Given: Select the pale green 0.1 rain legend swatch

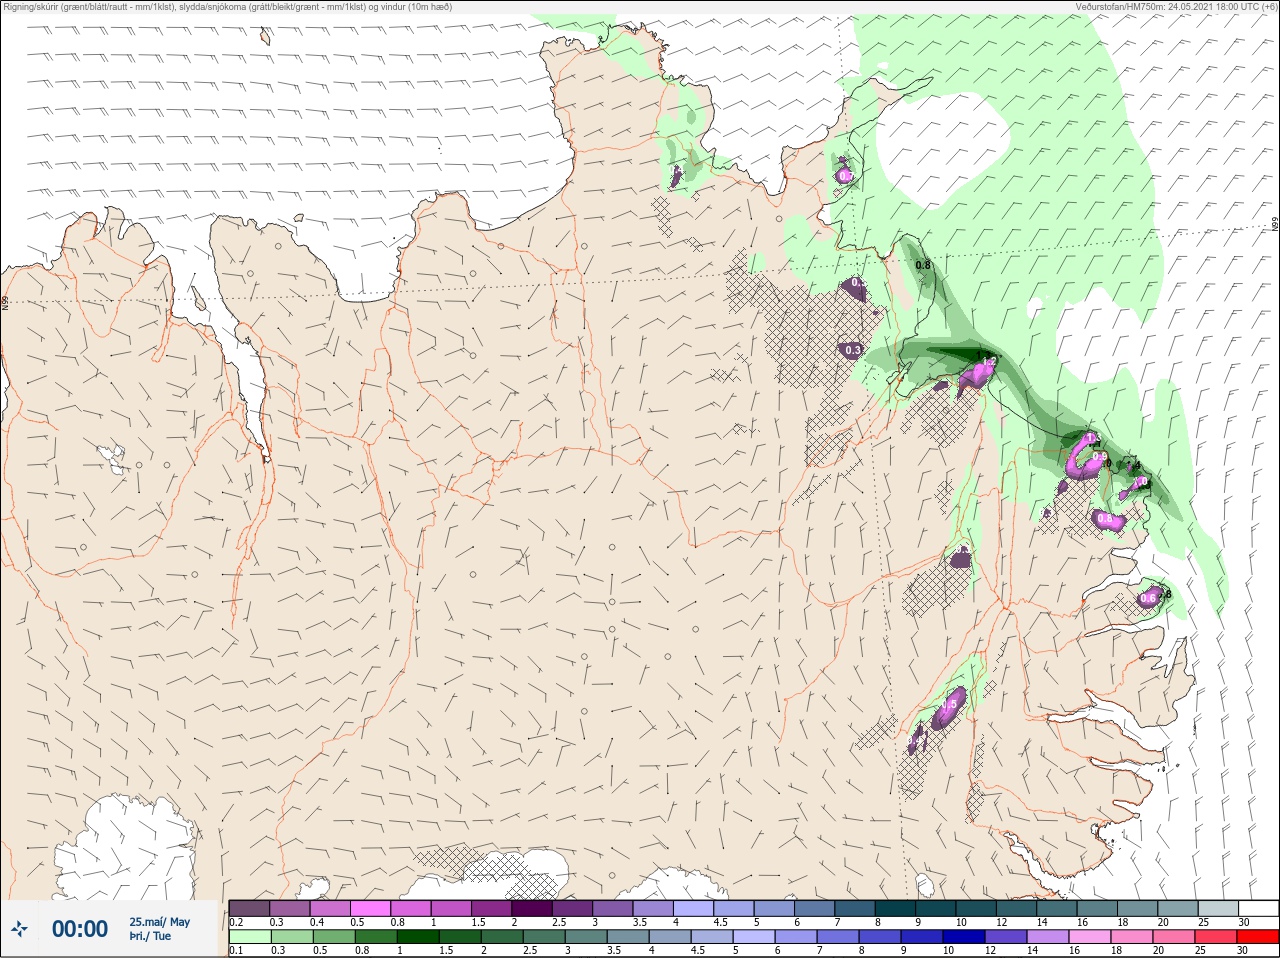Looking at the screenshot, I should (250, 937).
